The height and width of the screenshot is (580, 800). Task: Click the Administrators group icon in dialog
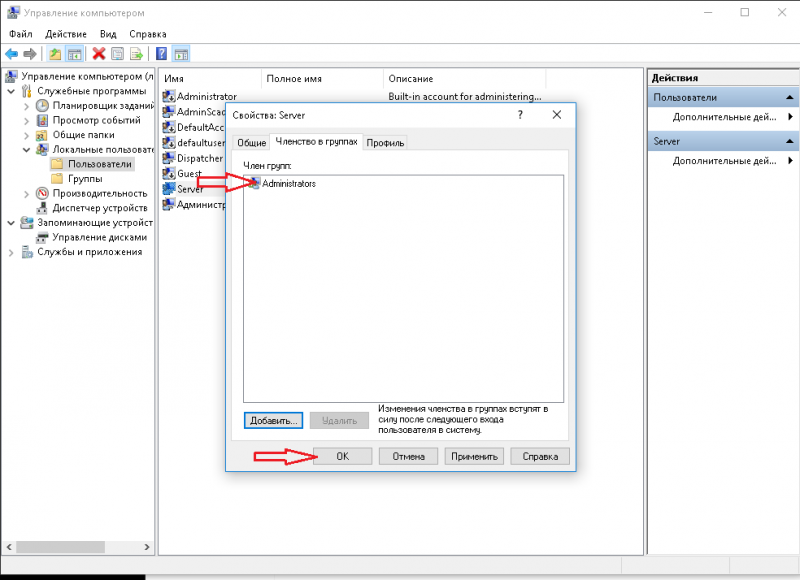coord(254,183)
